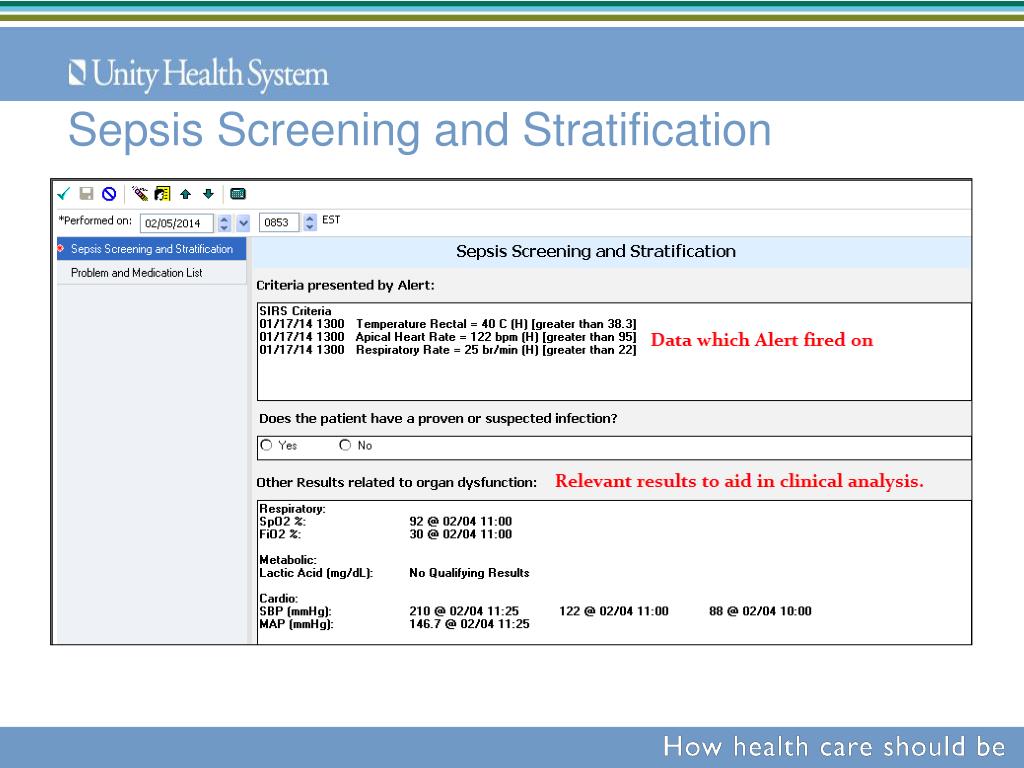Screen dimensions: 1024x768
Task: Click SBP value 122 @ 02/04 11:00
Action: click(614, 611)
